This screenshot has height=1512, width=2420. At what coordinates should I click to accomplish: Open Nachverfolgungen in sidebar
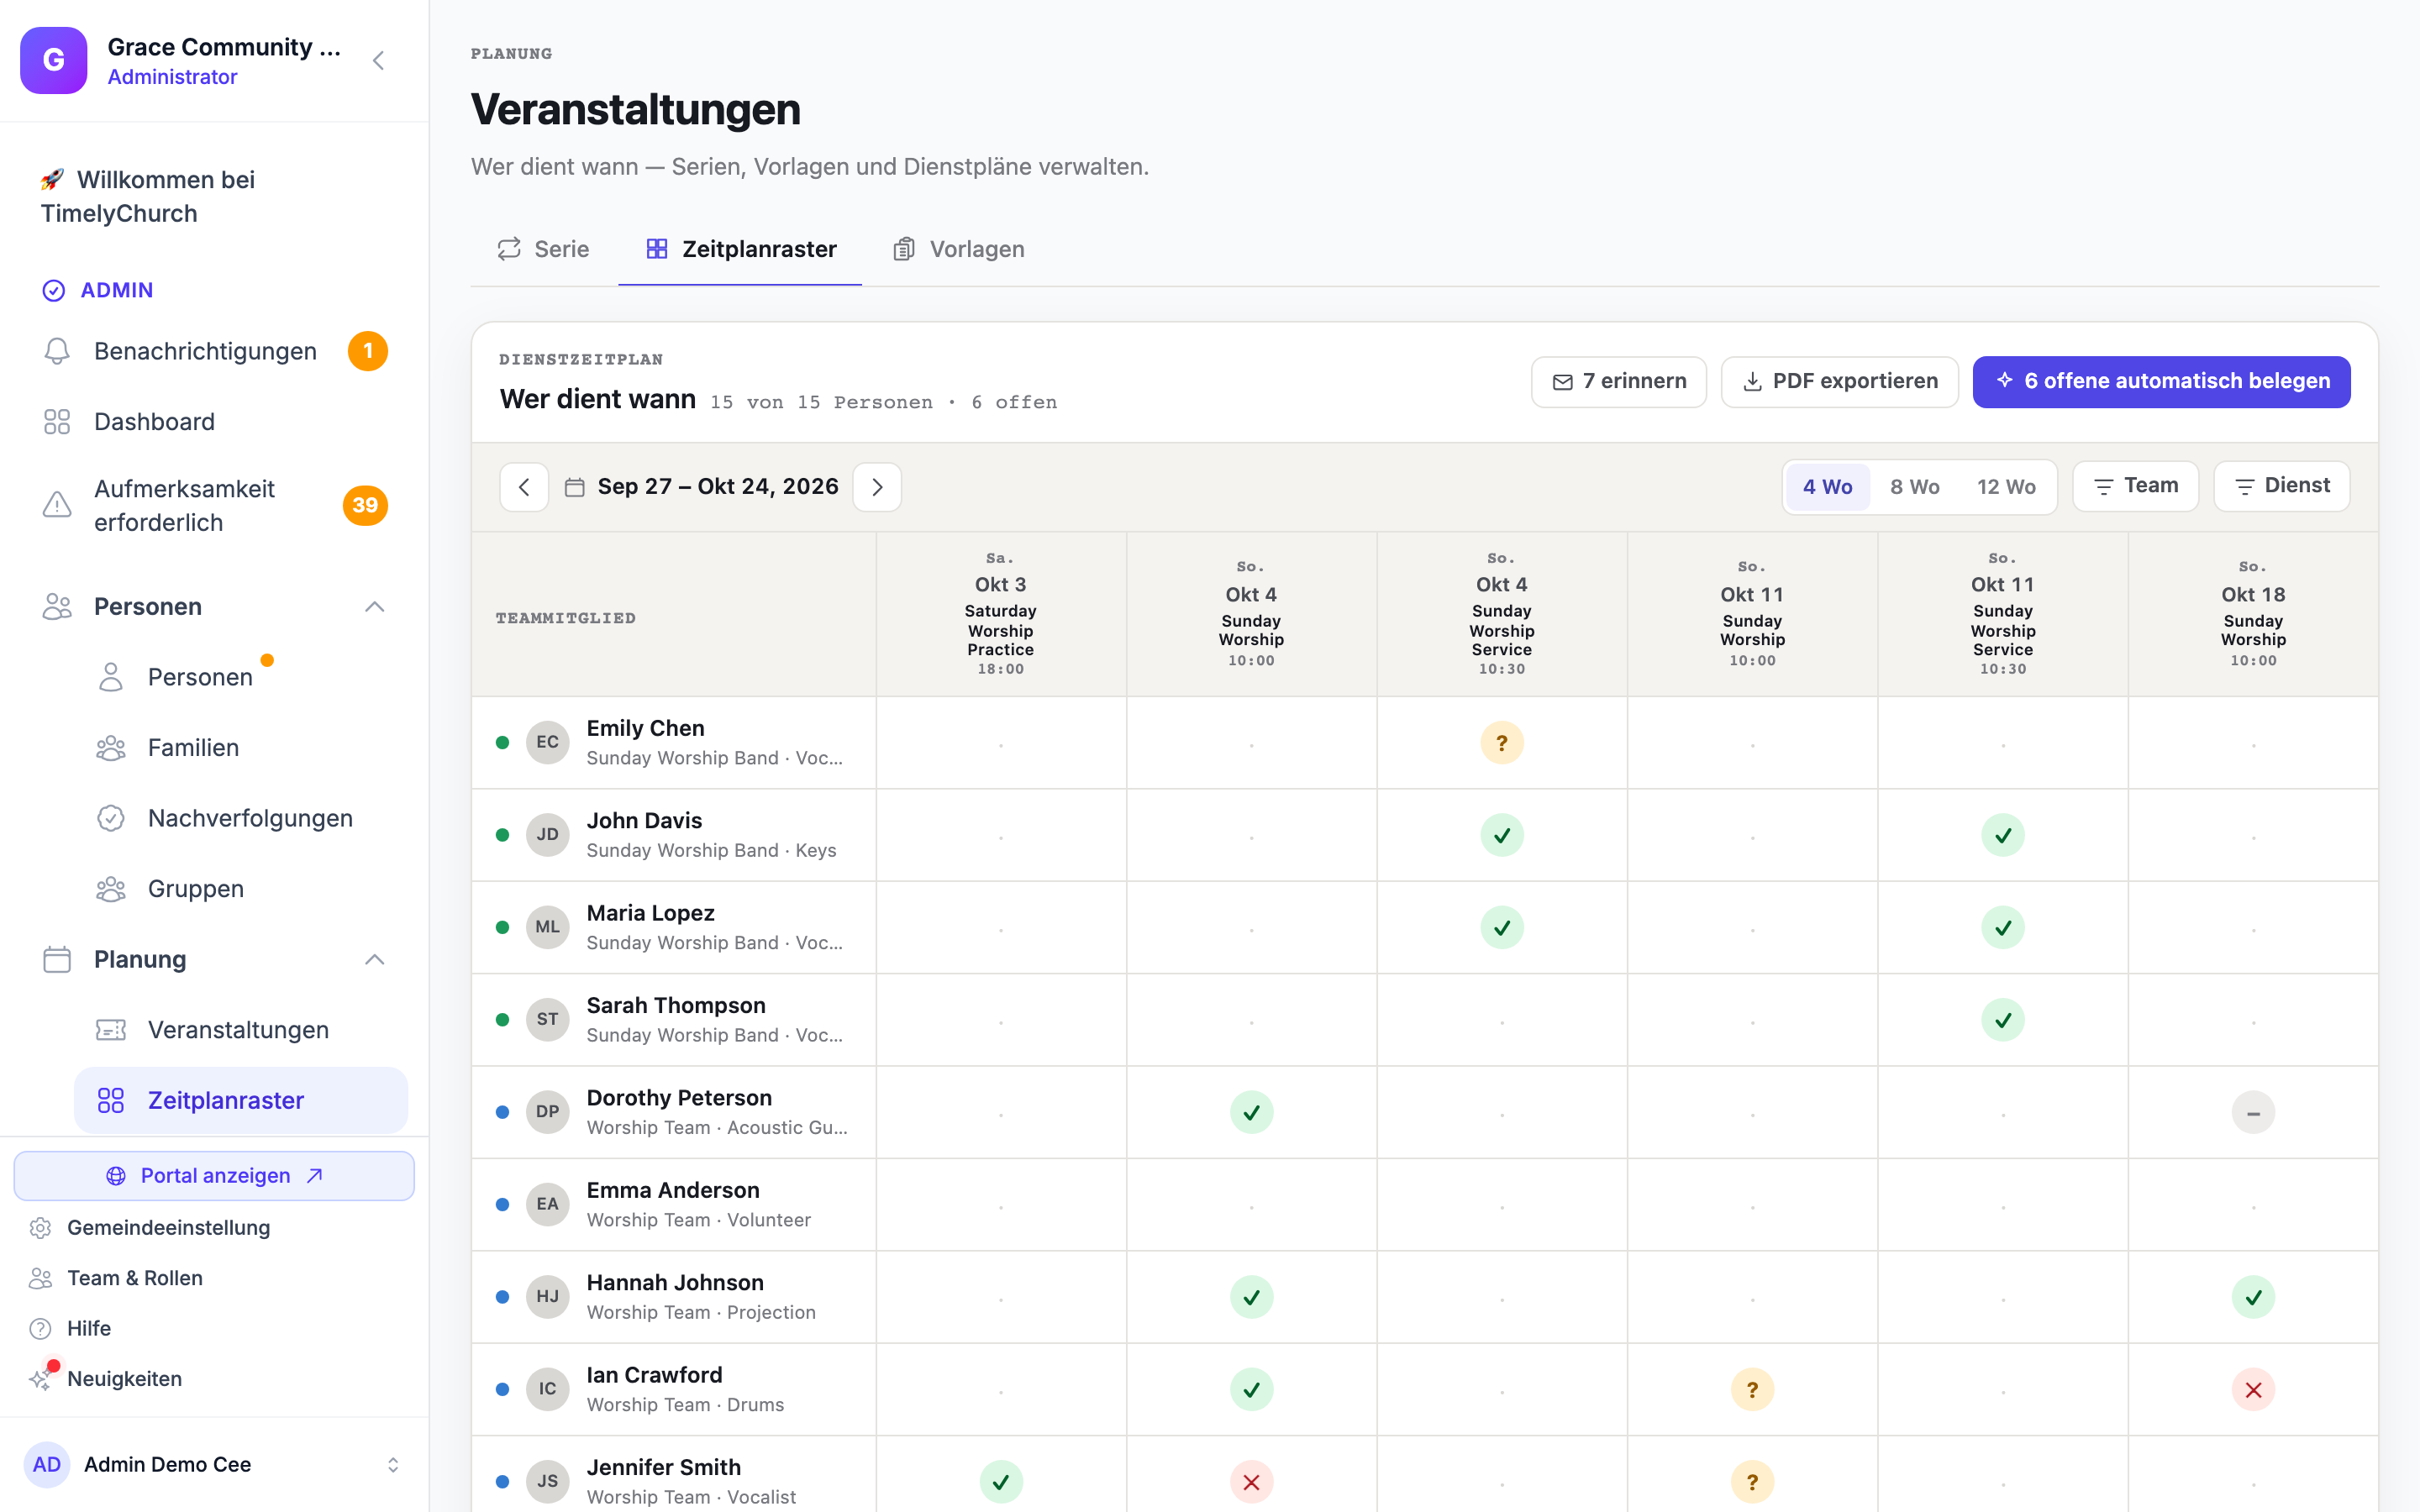(x=240, y=818)
